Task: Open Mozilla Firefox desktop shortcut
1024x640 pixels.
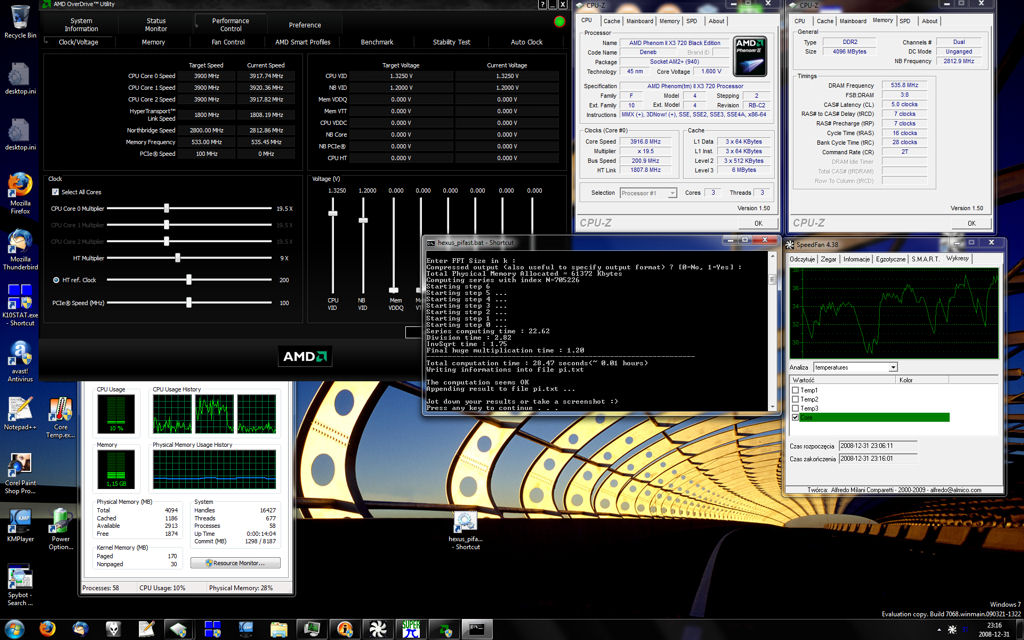Action: [x=20, y=193]
